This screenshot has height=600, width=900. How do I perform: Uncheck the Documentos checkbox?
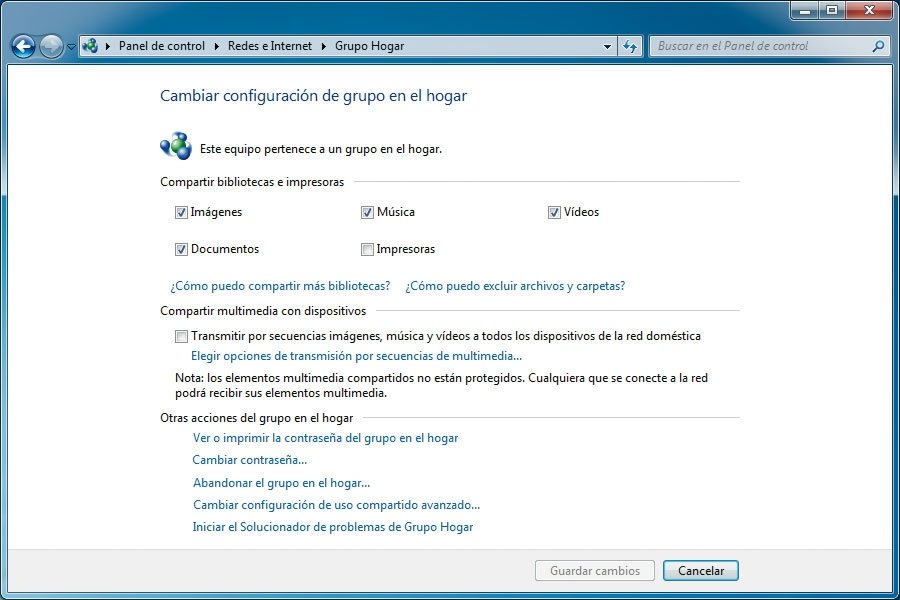181,249
